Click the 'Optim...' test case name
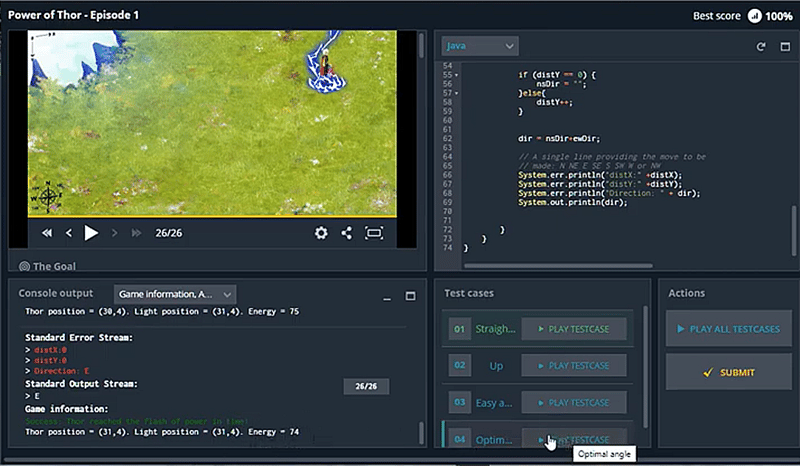This screenshot has height=466, width=800. point(493,439)
